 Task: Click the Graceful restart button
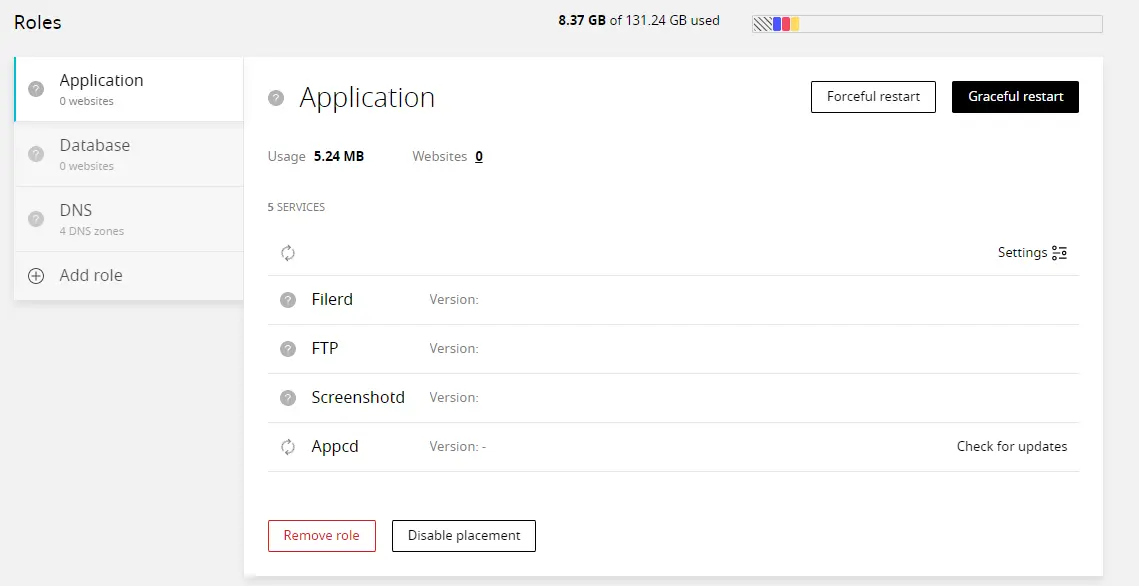[x=1016, y=97]
